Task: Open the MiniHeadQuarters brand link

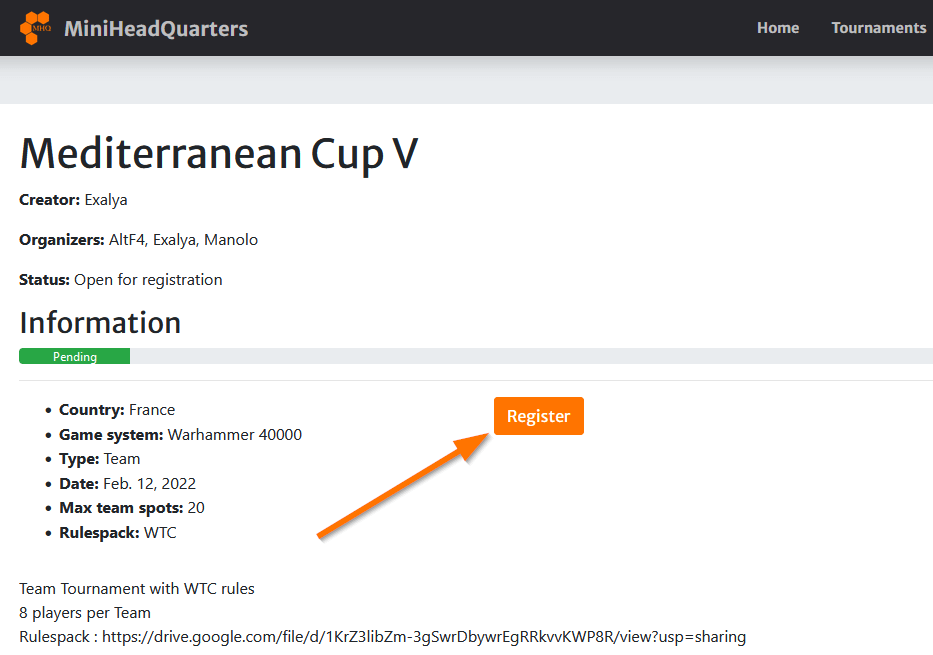Action: pos(155,28)
